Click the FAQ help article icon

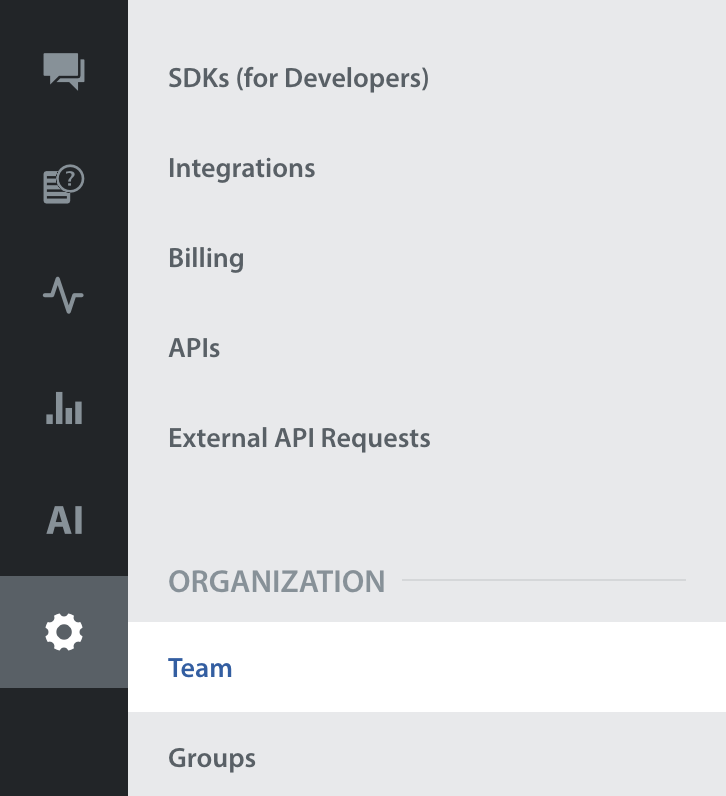click(x=64, y=185)
